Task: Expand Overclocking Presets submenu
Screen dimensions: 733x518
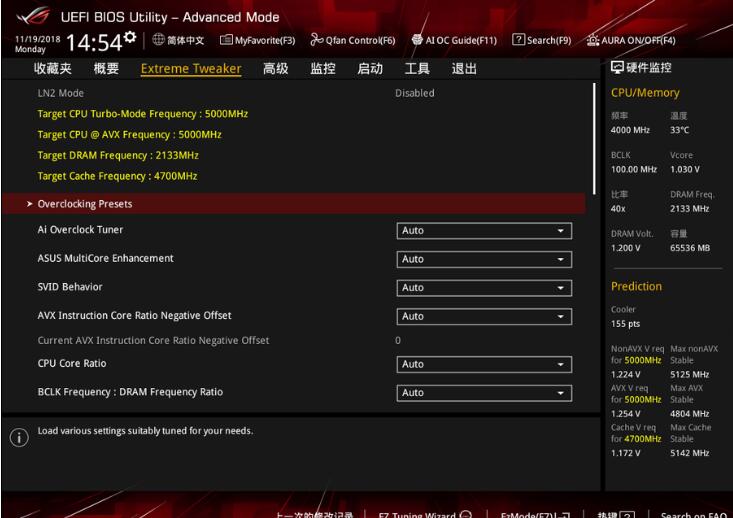Action: coord(294,204)
